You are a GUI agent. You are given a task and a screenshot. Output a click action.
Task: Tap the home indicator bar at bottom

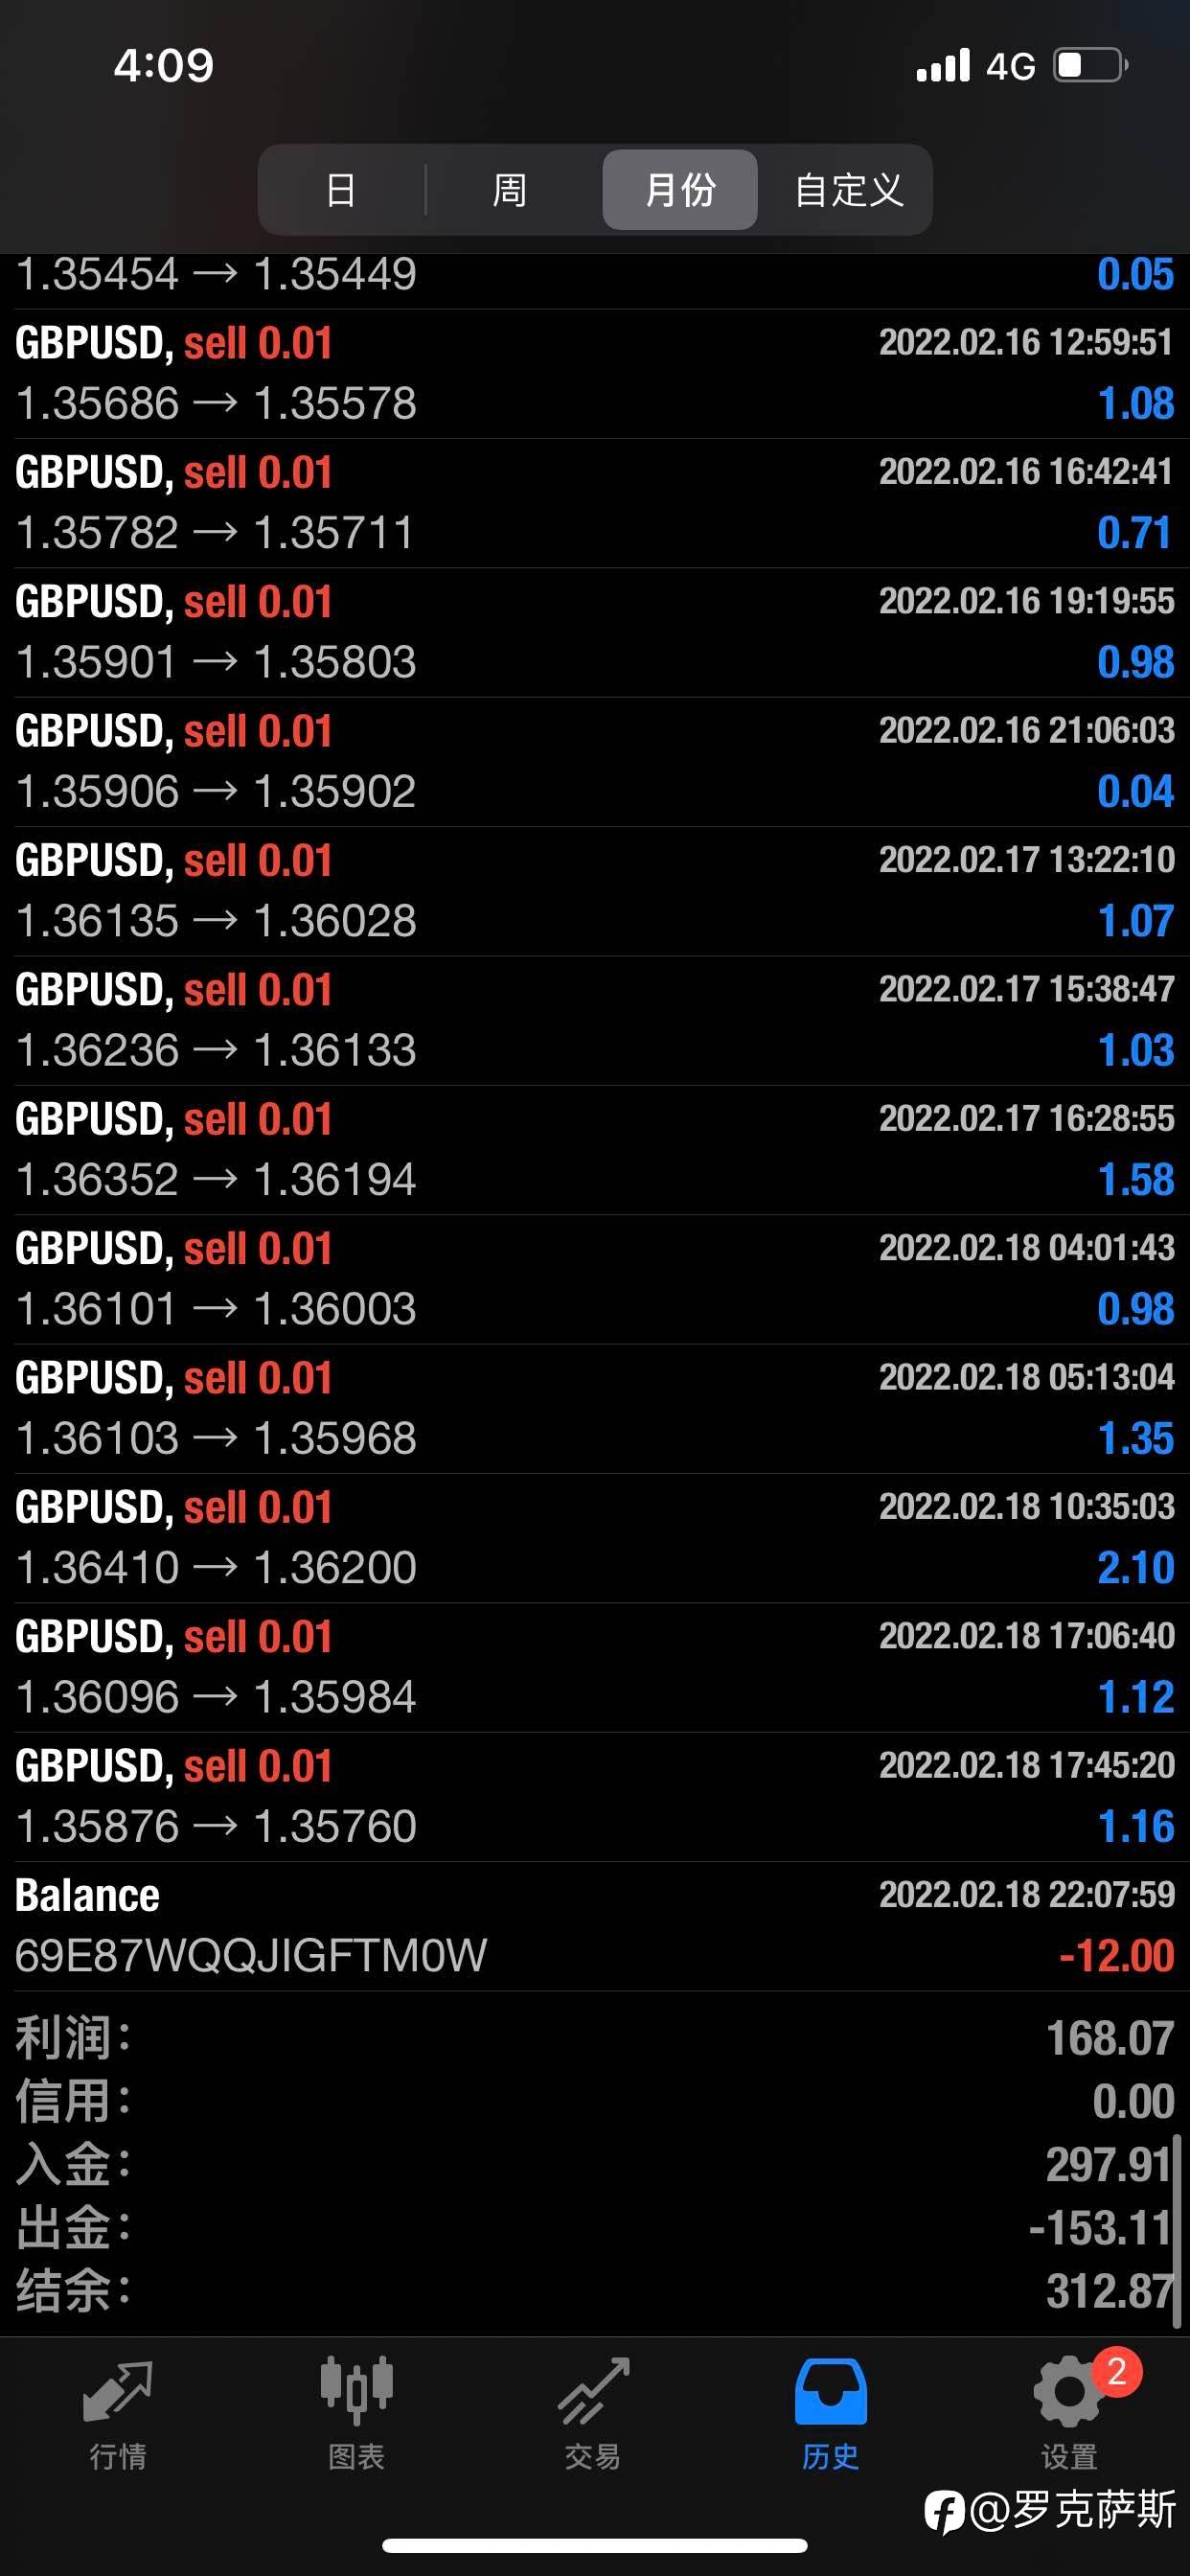click(595, 2545)
